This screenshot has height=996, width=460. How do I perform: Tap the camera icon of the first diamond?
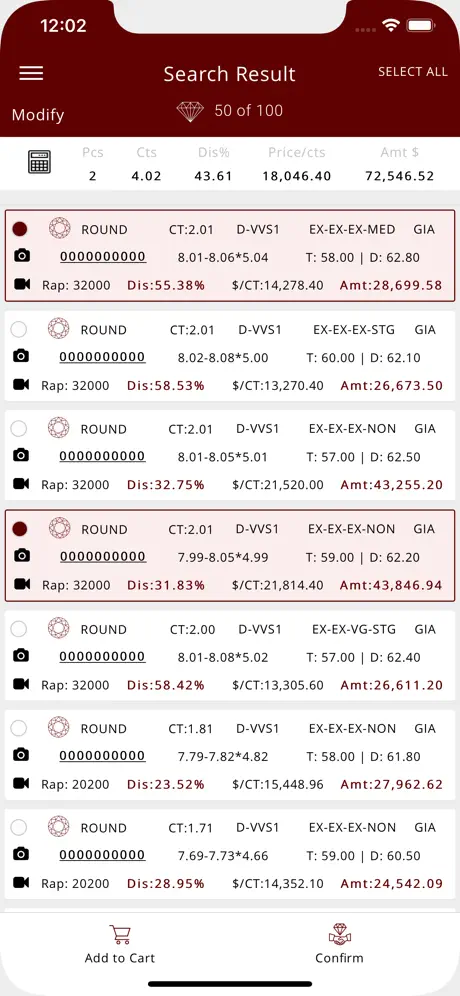pyautogui.click(x=22, y=256)
